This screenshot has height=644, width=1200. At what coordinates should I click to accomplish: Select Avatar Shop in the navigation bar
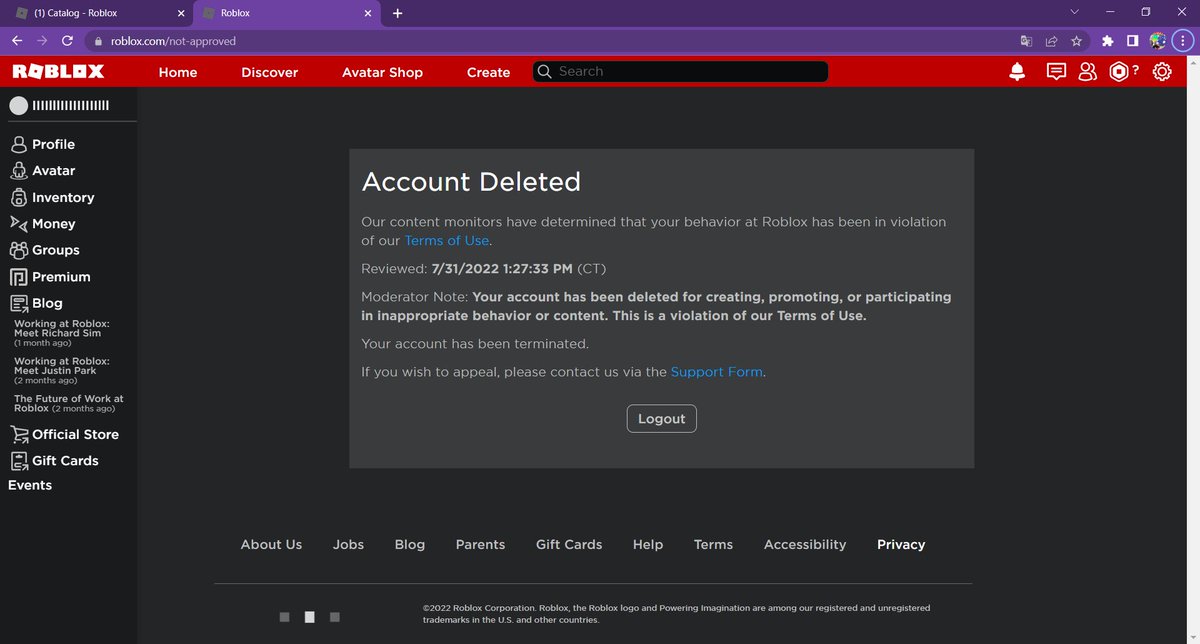(x=382, y=72)
